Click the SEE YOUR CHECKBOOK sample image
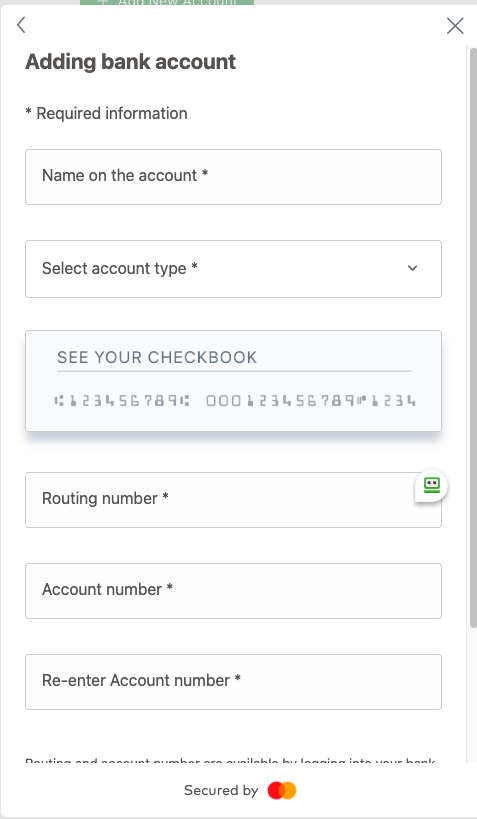The height and width of the screenshot is (819, 477). coord(234,381)
